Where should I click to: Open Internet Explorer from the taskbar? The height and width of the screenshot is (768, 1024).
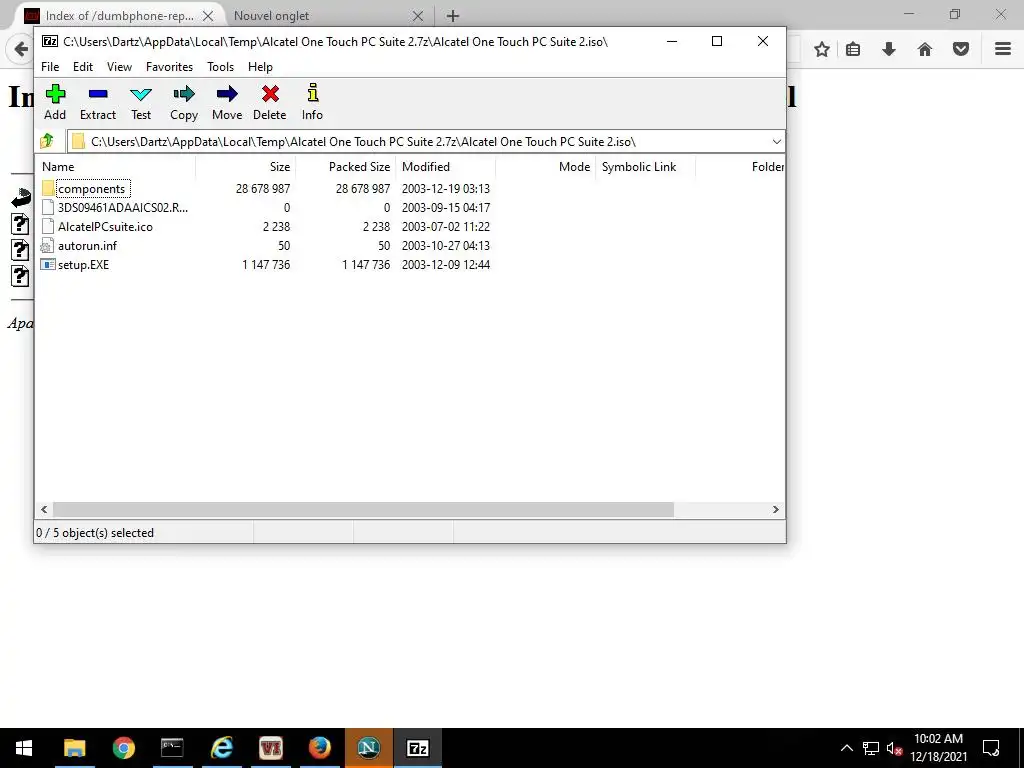(221, 748)
